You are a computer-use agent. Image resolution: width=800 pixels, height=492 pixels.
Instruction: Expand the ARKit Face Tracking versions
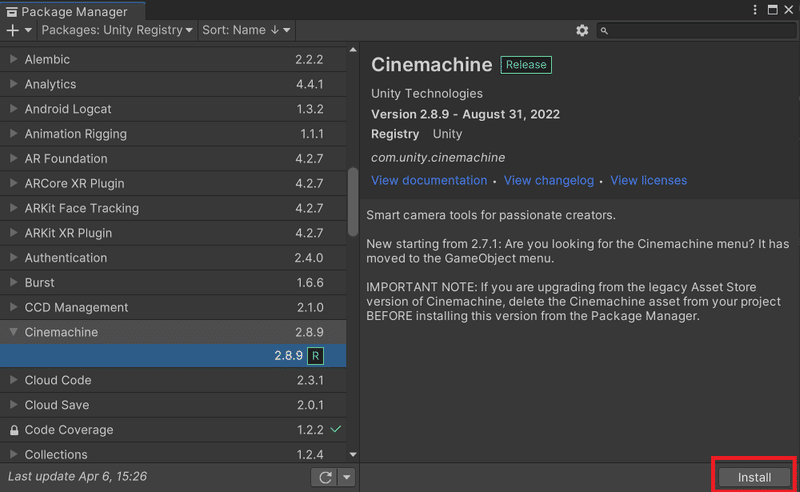(x=13, y=208)
